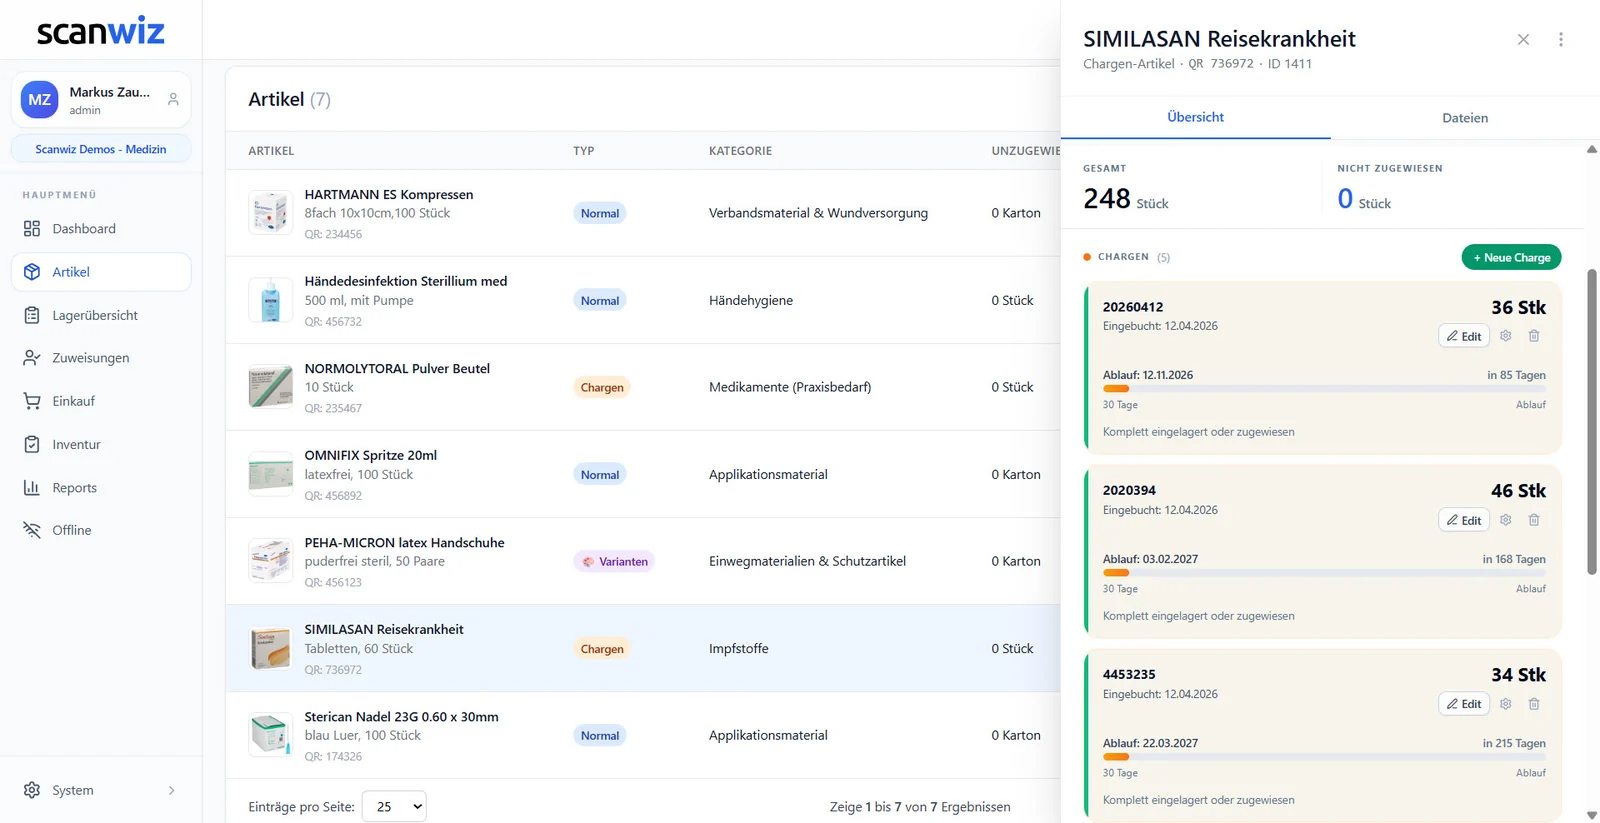Select Sterican Nadel 23G article name

click(402, 716)
